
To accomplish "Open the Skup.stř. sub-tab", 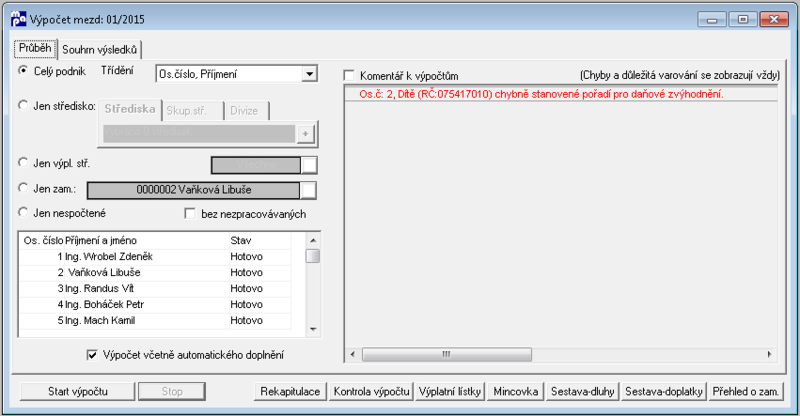I will 192,111.
